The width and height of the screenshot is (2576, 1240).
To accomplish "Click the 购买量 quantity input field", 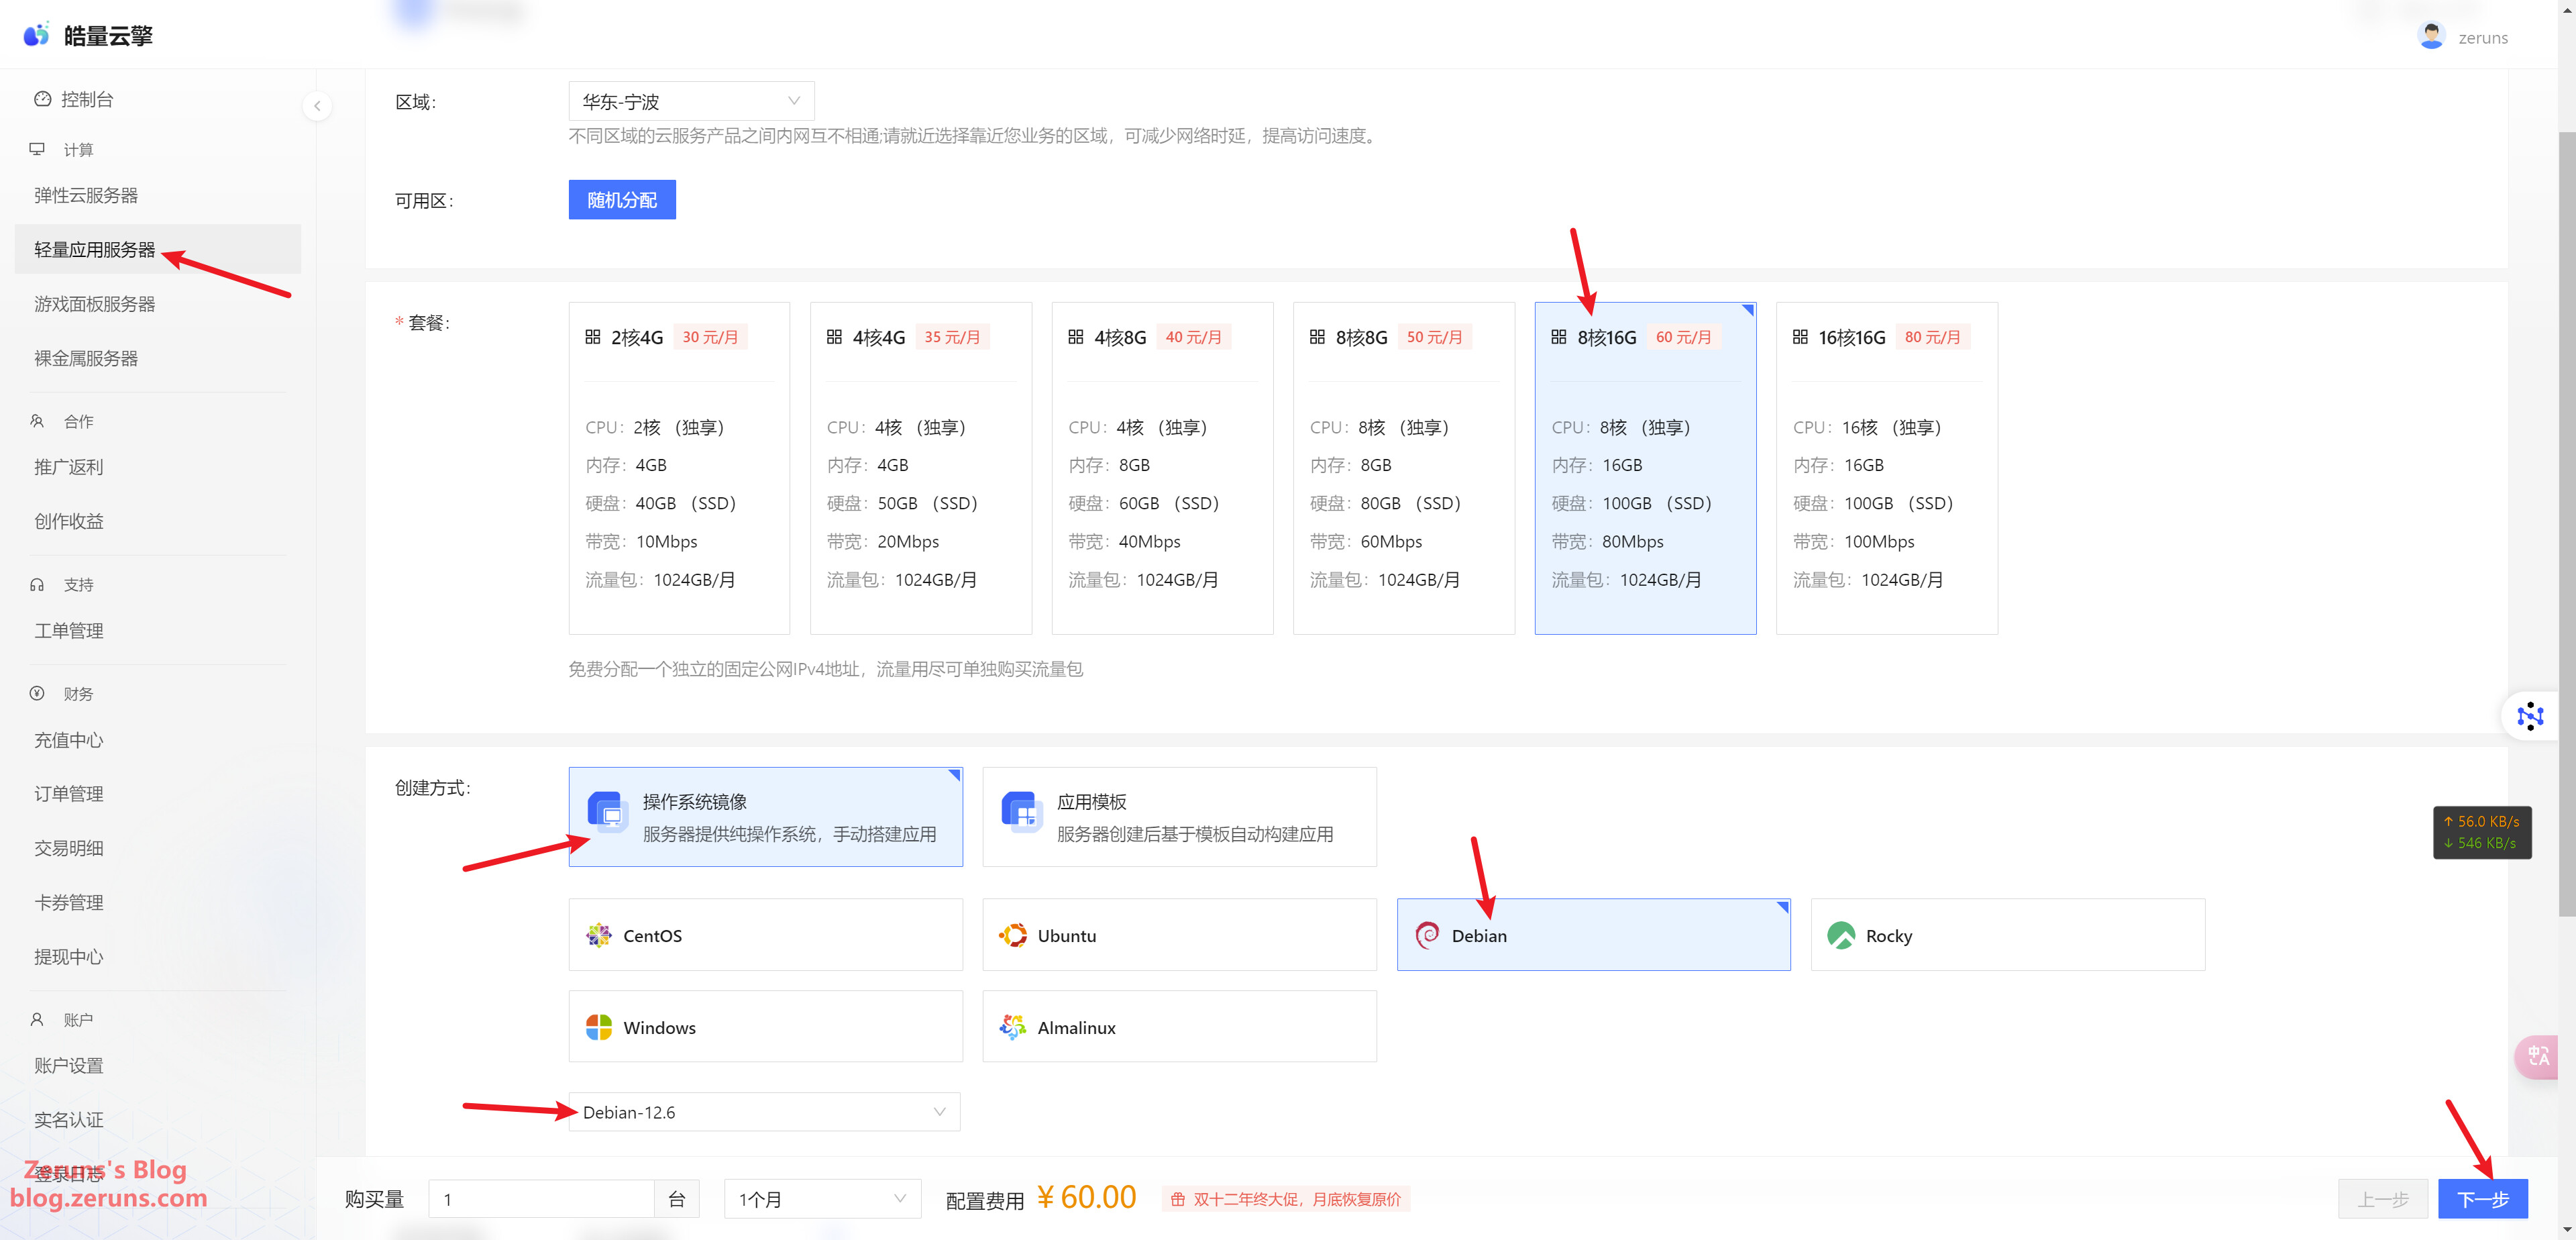I will (541, 1198).
